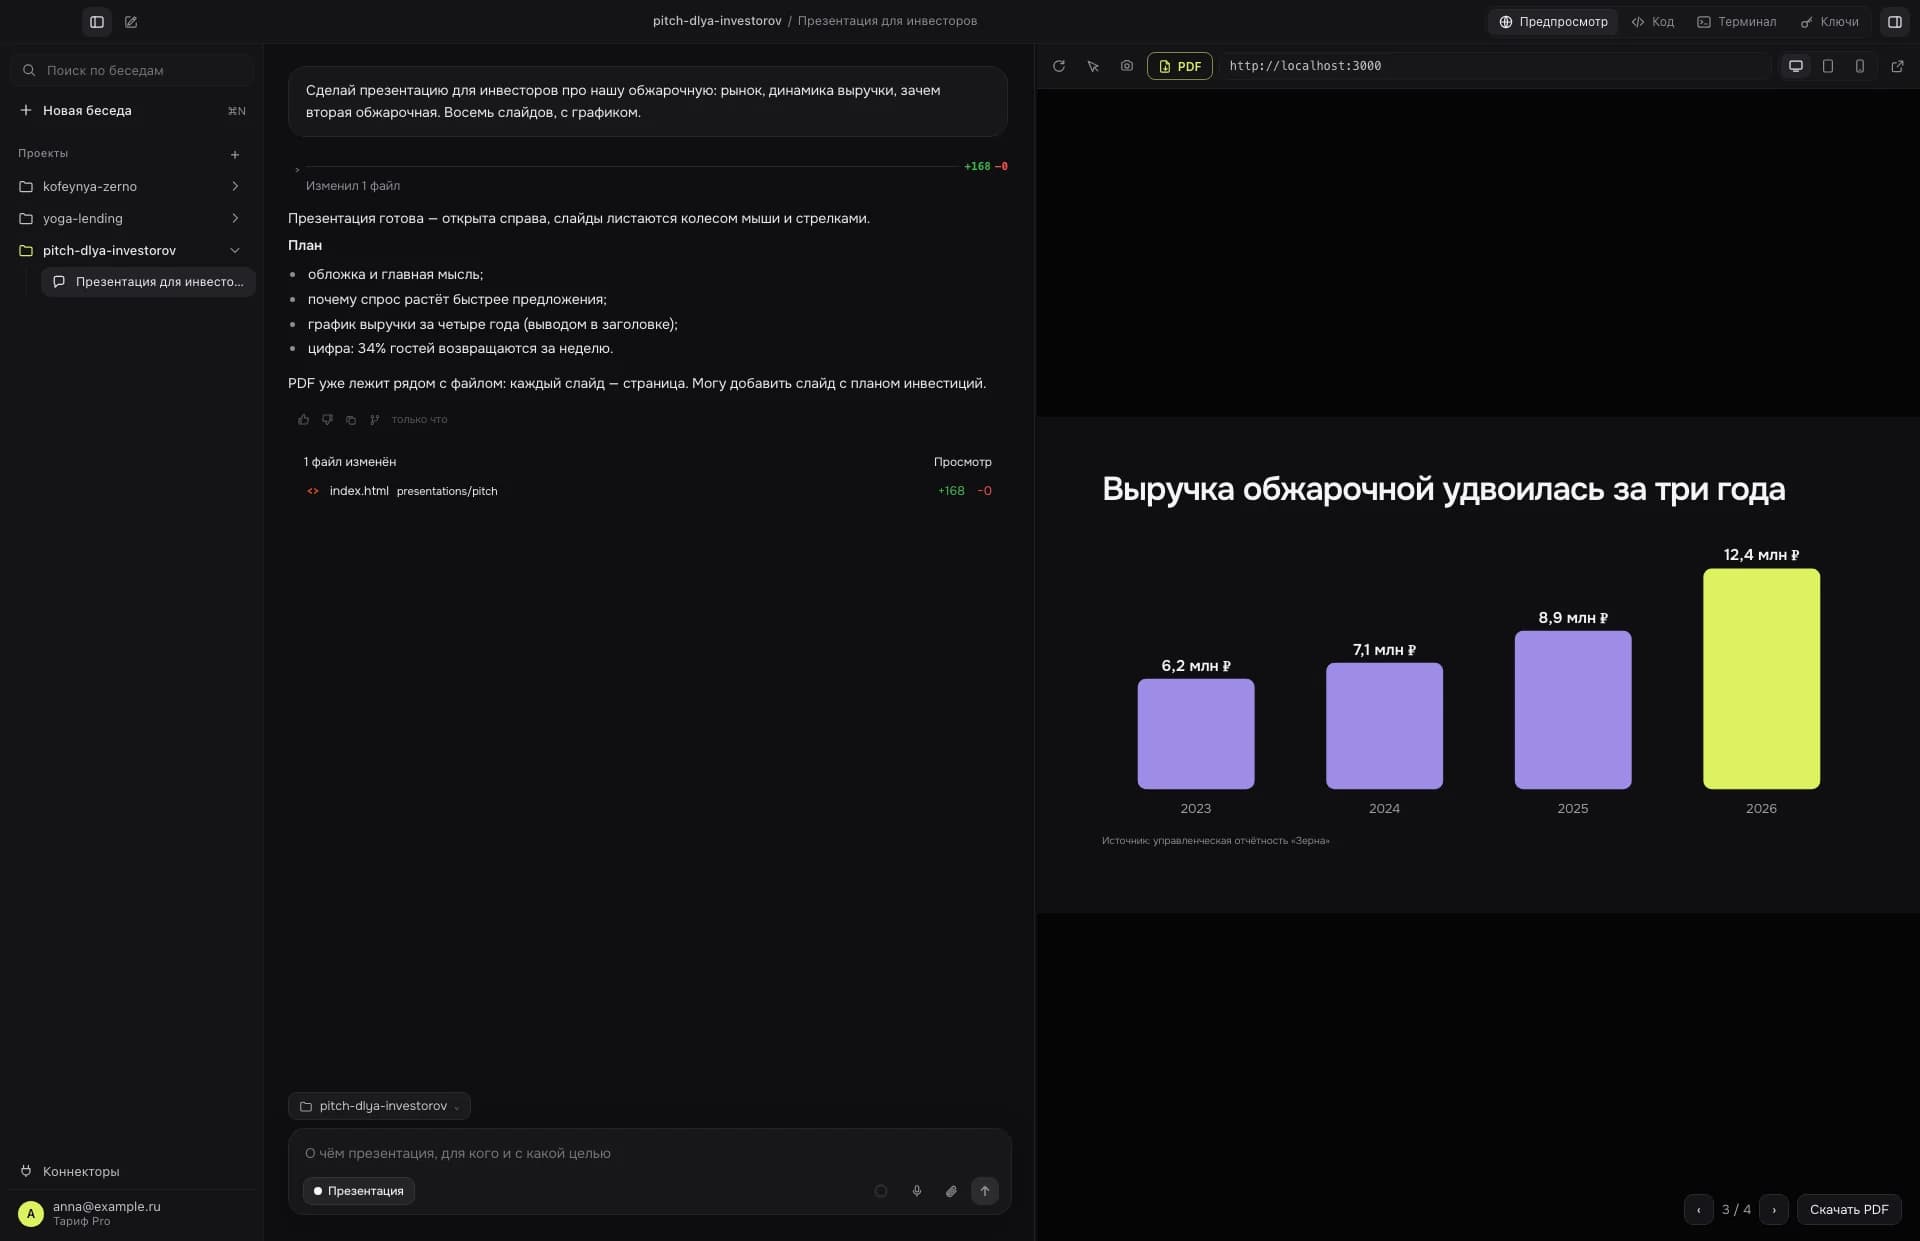This screenshot has height=1241, width=1920.
Task: Go to previous slide arrow
Action: (x=1698, y=1210)
